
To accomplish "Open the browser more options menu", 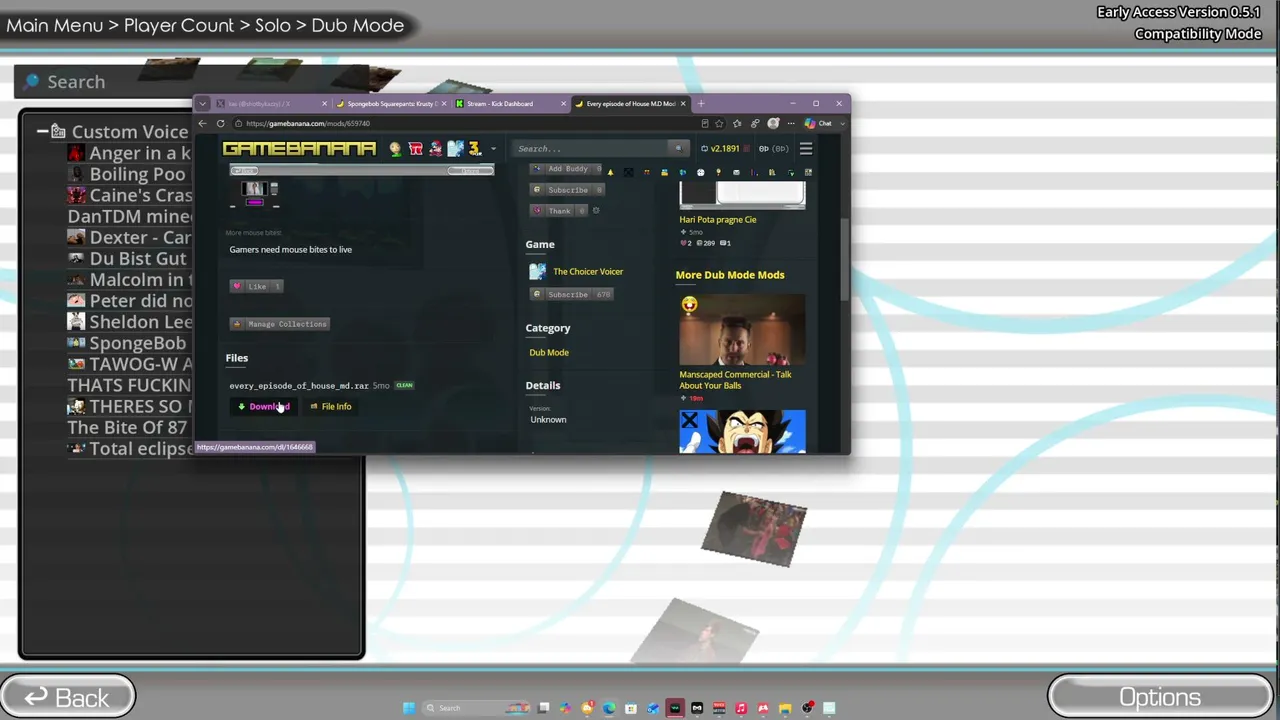I will click(x=790, y=124).
